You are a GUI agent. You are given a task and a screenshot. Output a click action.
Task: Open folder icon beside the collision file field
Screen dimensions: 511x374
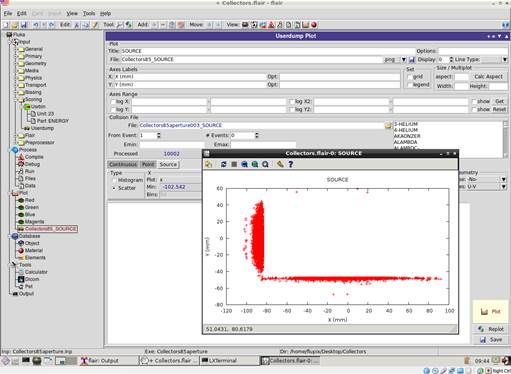(x=388, y=126)
